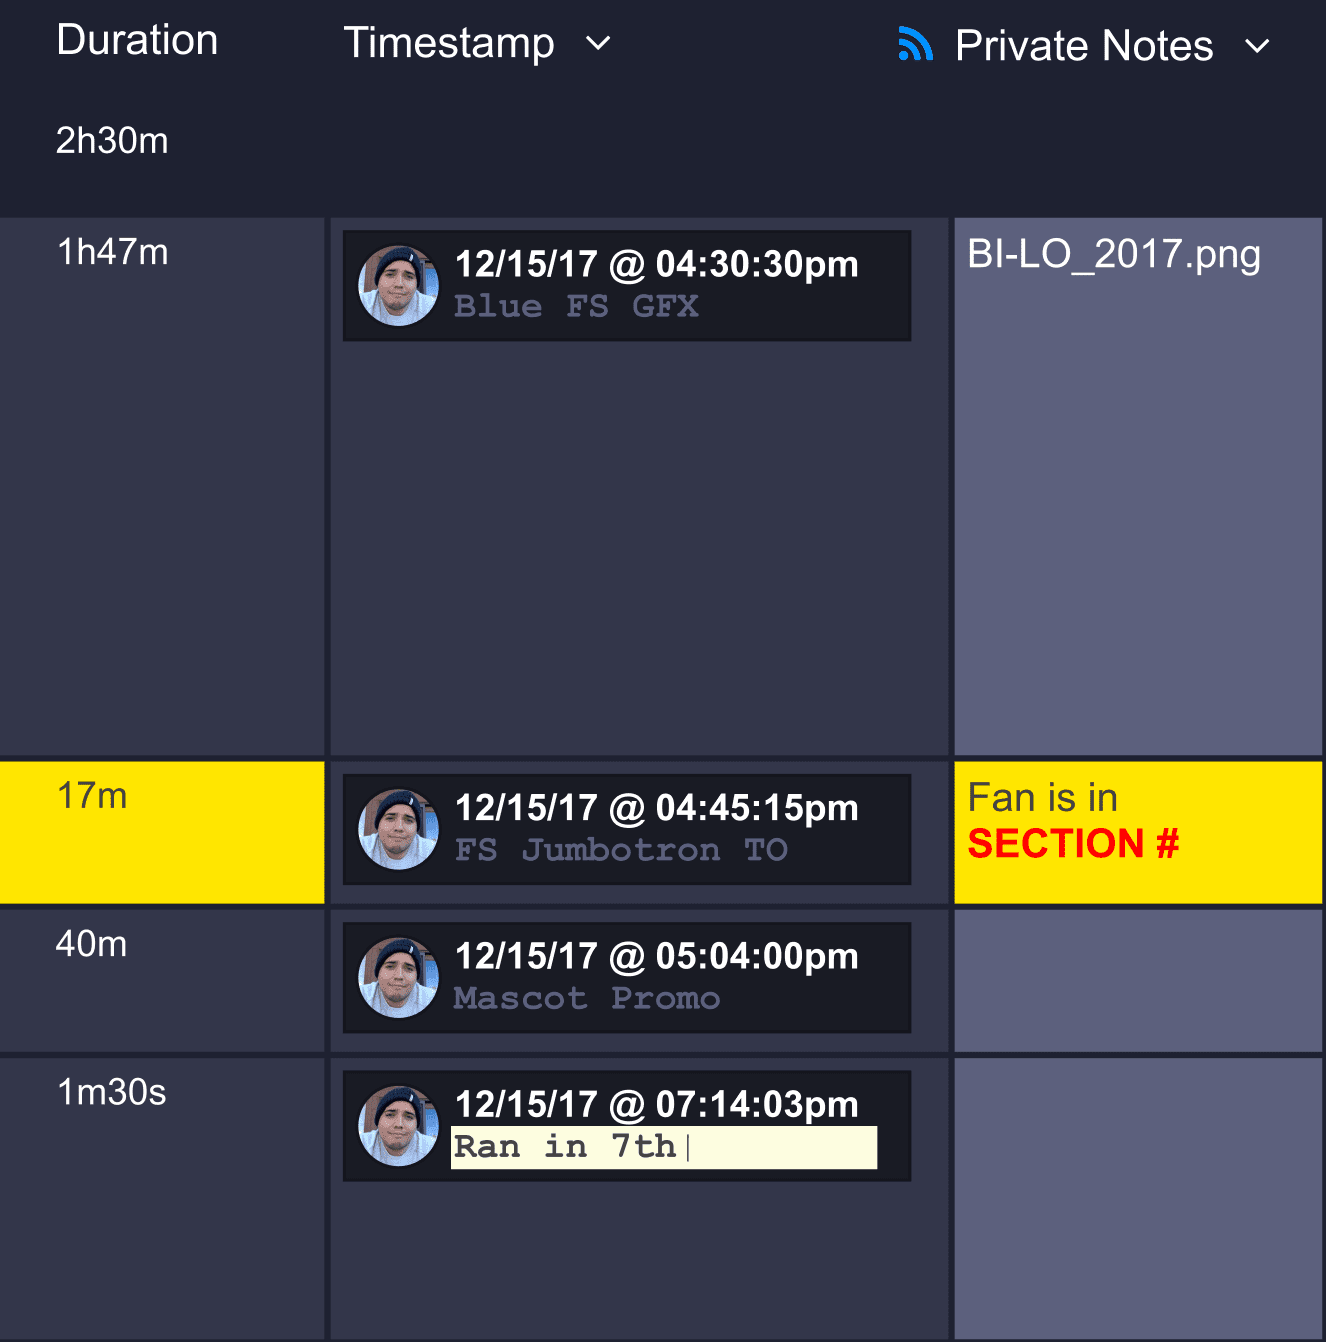Click avatar on the 04:30:30pm timestamp entry
Image resolution: width=1326 pixels, height=1342 pixels.
click(x=398, y=286)
